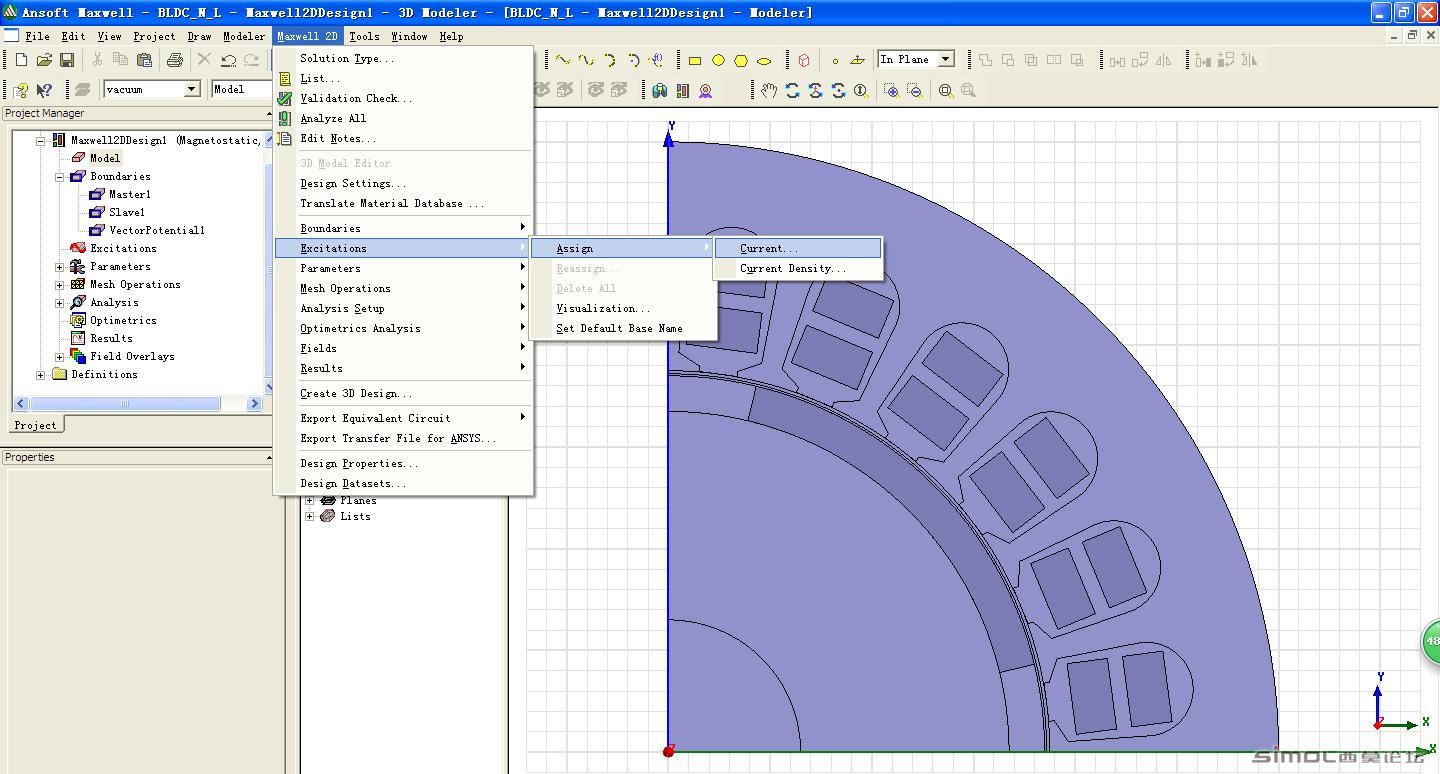
Task: Open the vacuum material dropdown
Action: click(191, 89)
